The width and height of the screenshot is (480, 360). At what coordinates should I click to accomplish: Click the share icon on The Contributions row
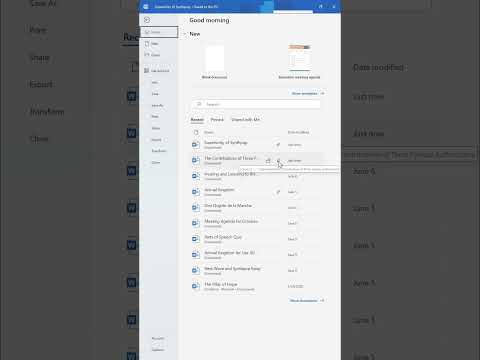(x=268, y=161)
